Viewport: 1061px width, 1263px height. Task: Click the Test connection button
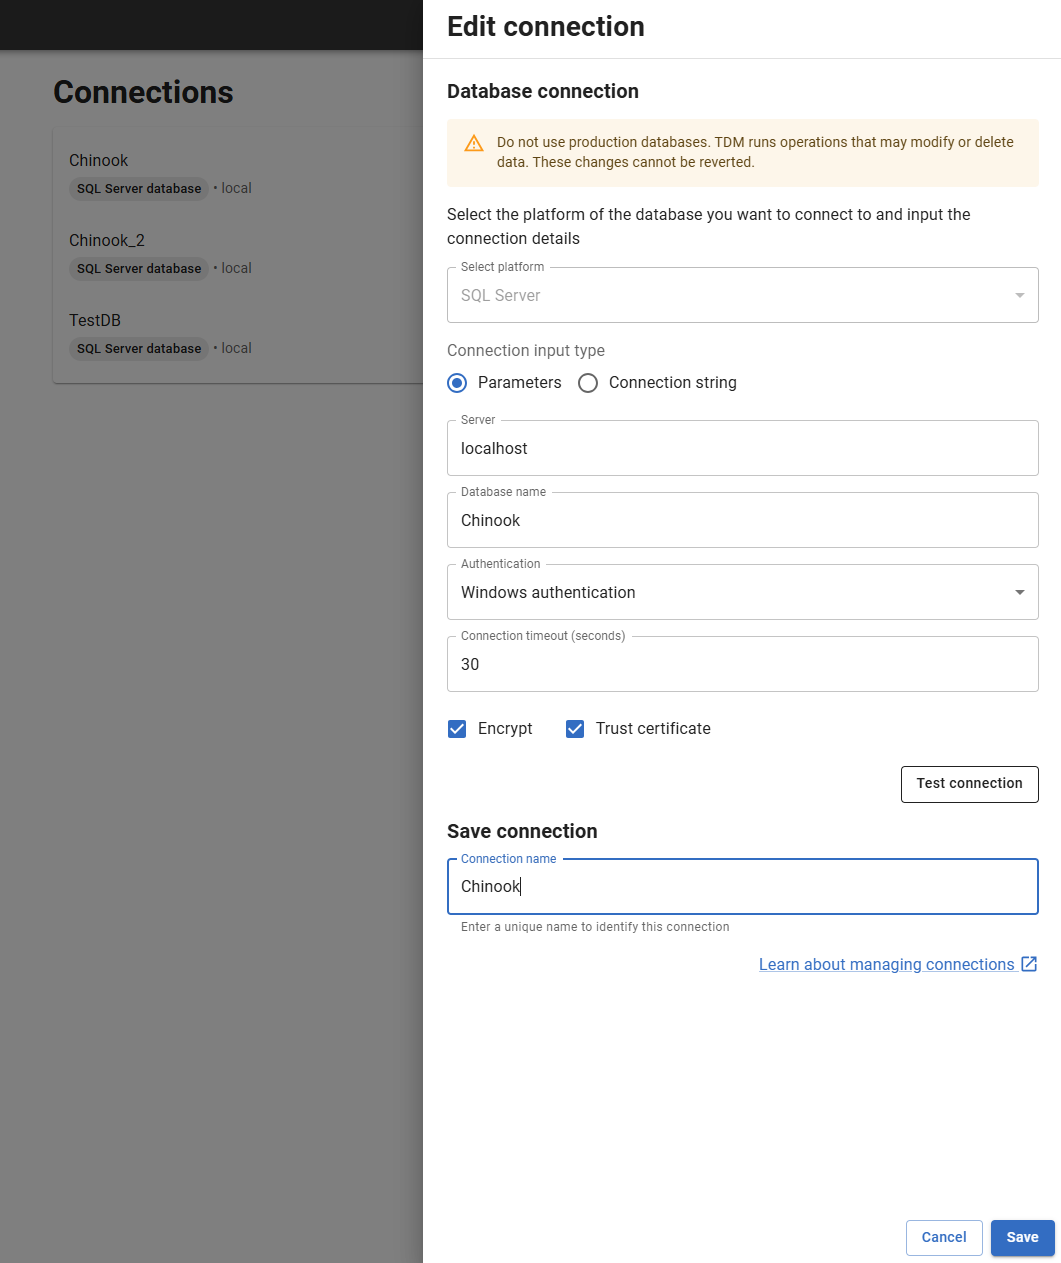(969, 784)
